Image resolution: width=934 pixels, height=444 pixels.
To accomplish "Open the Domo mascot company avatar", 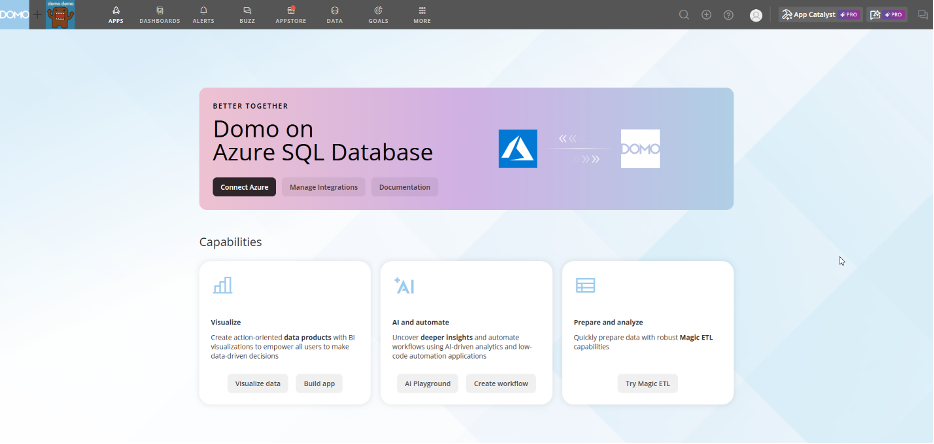I will click(x=60, y=14).
